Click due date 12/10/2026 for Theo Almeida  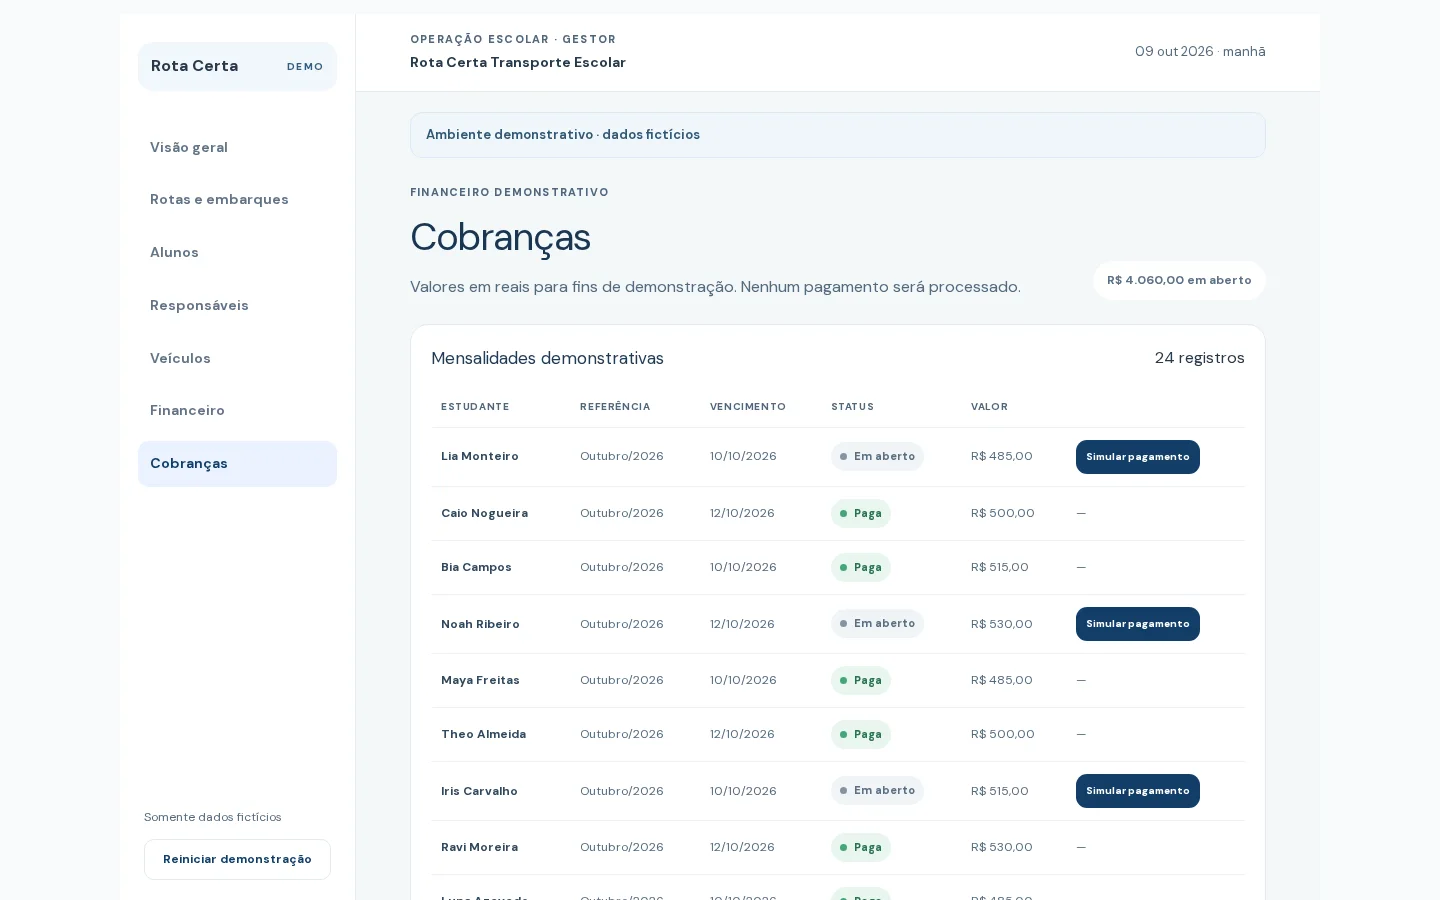point(742,734)
